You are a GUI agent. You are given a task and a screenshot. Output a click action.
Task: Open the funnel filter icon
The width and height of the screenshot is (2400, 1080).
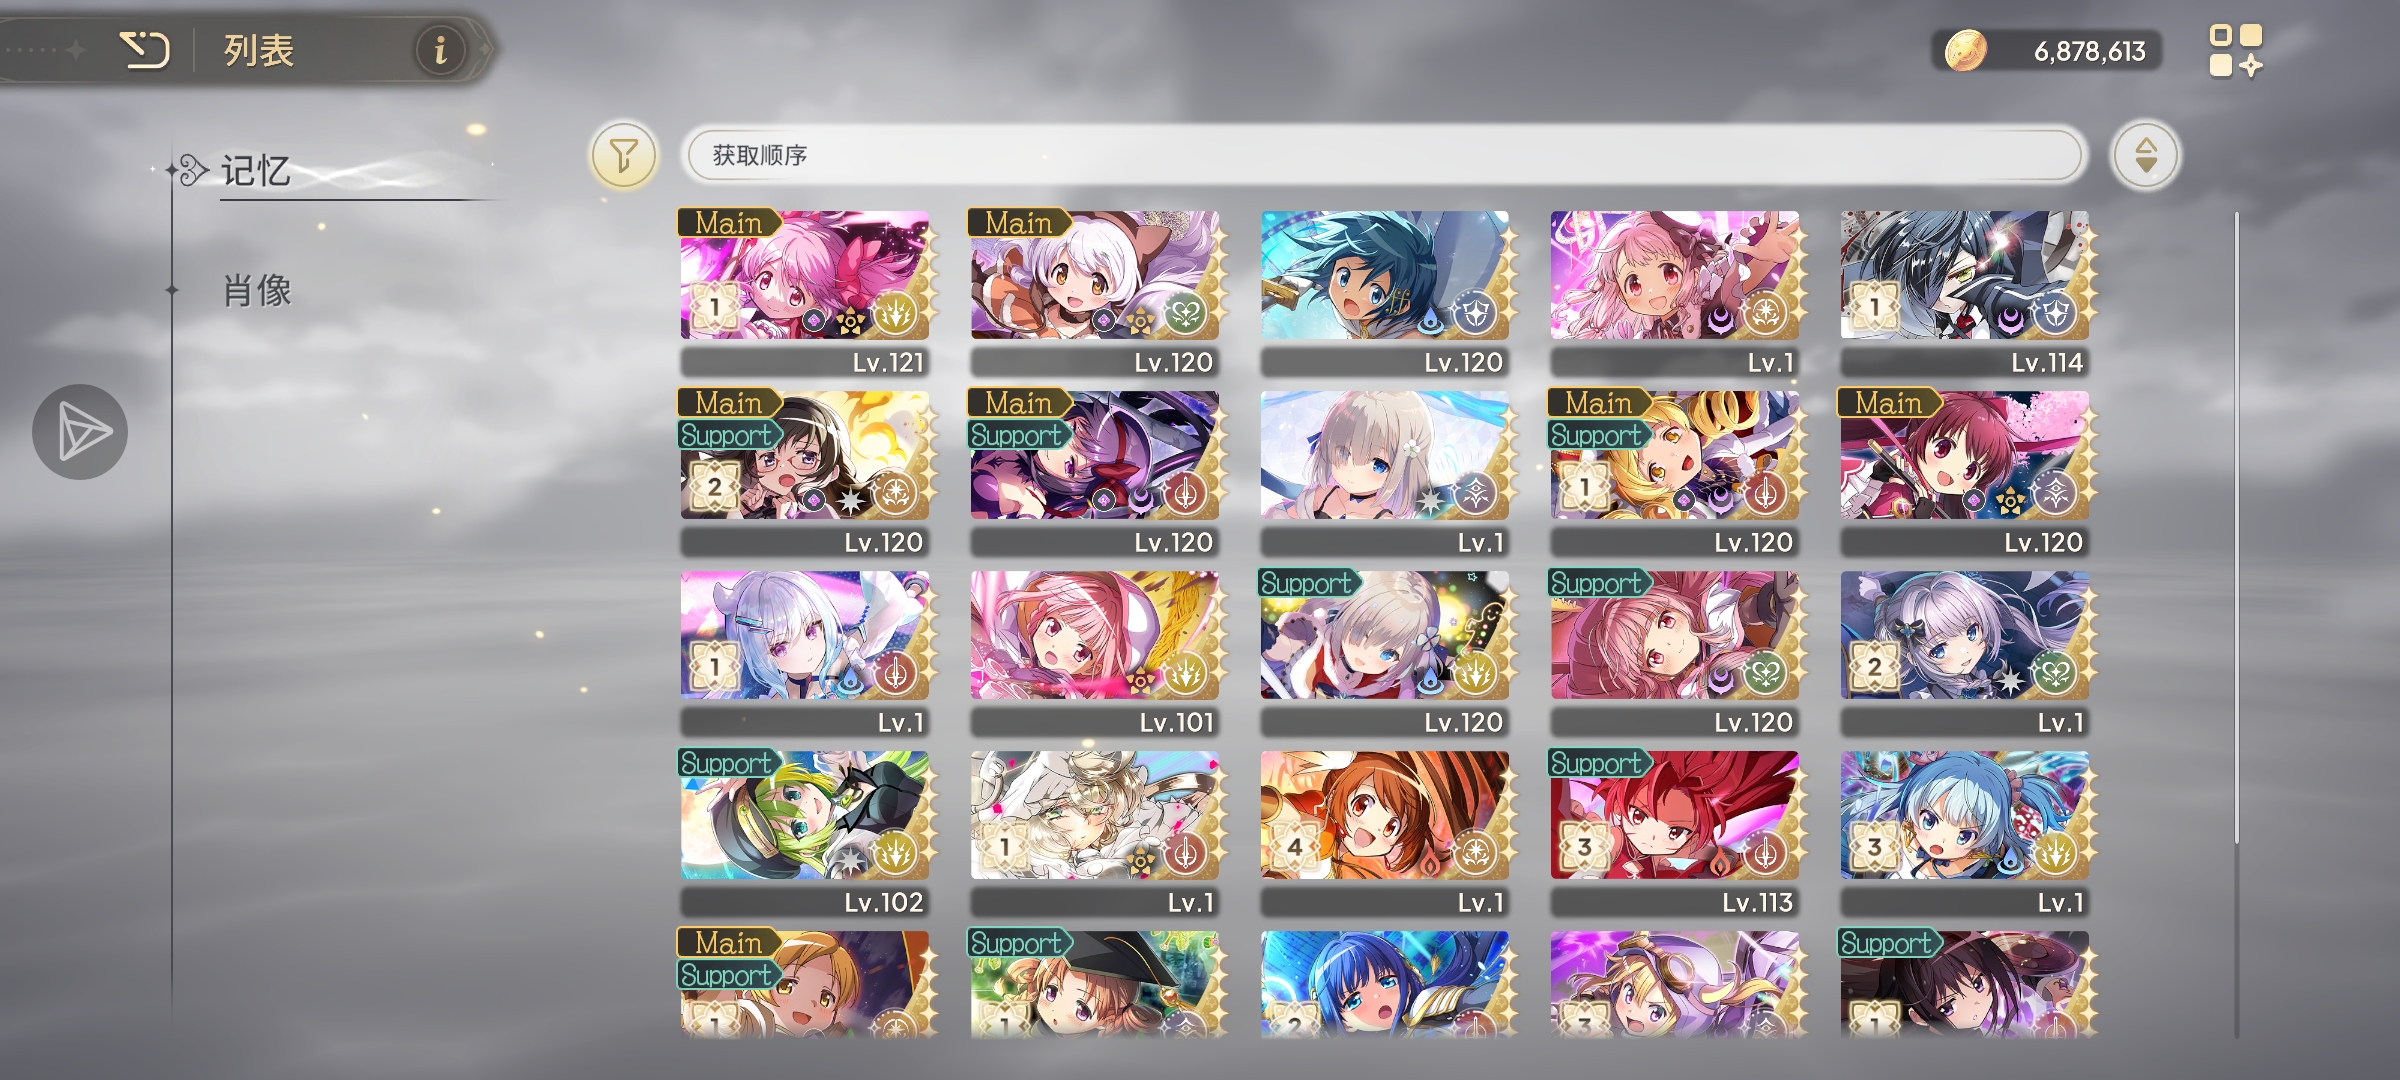[624, 155]
